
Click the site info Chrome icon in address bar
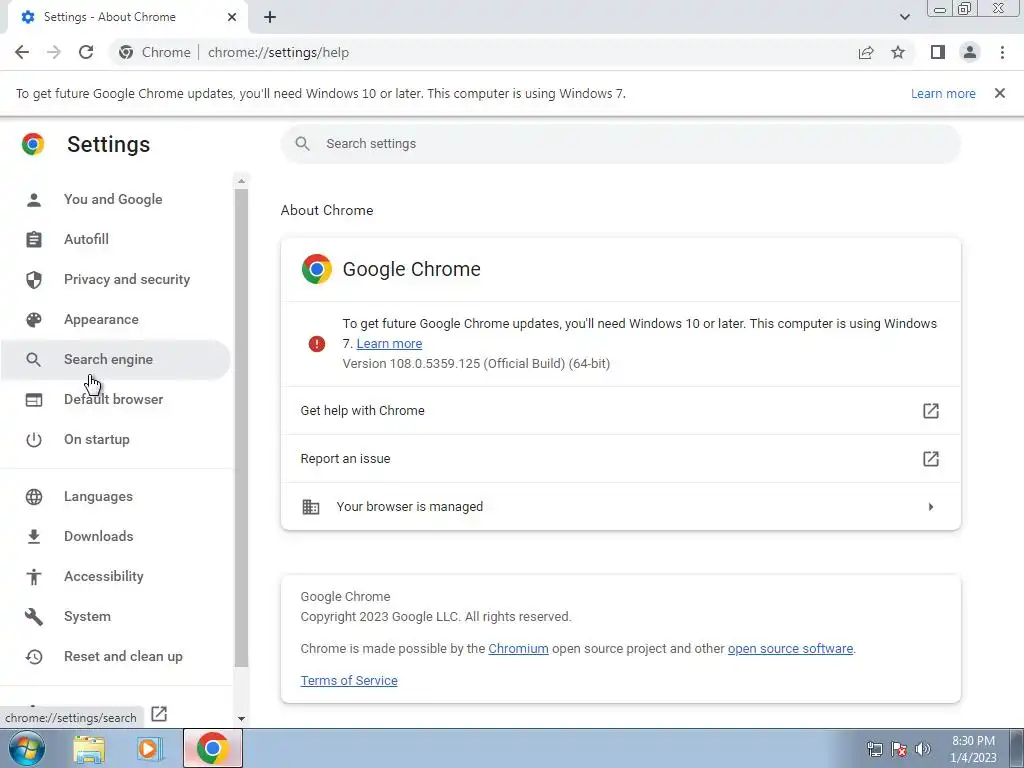tap(126, 52)
